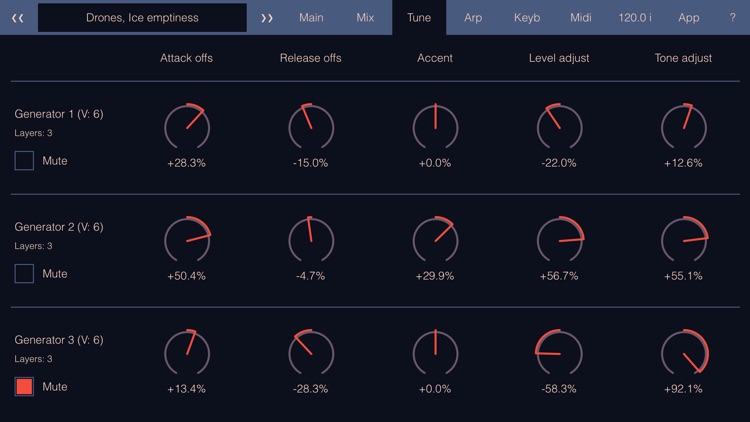
Task: Click Generator 2 Accent knob
Action: point(435,240)
